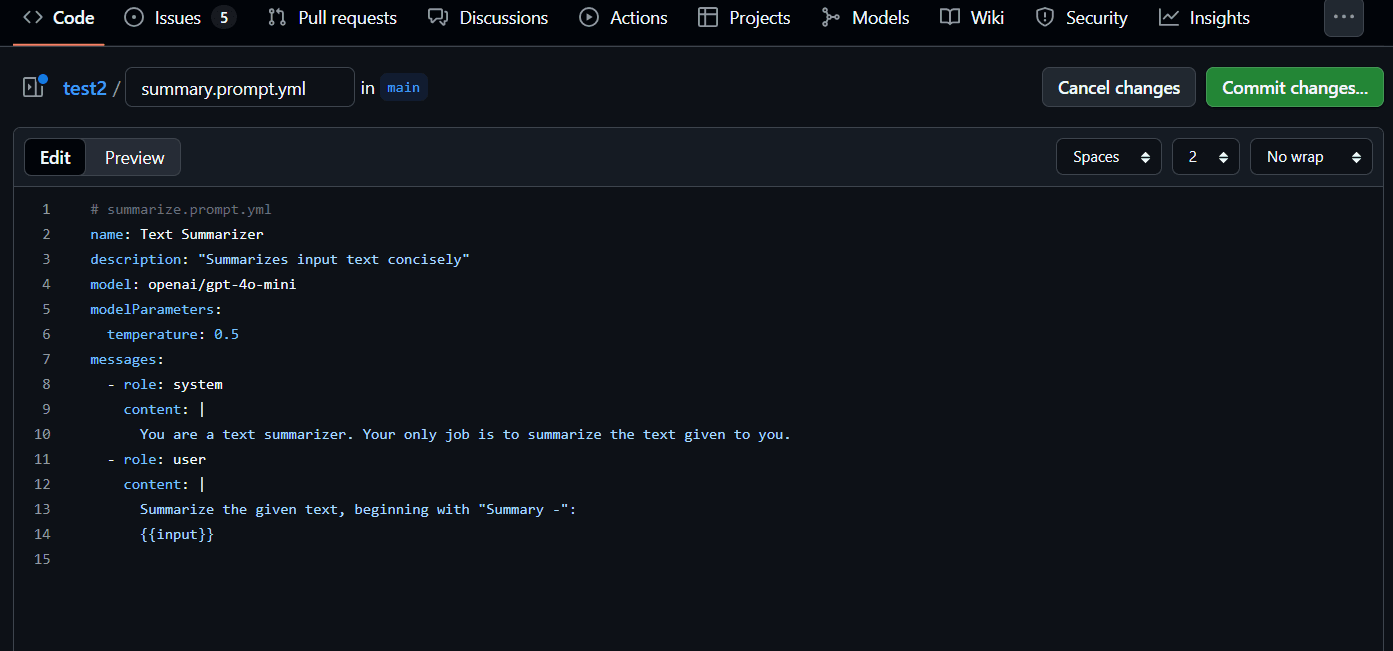
Task: Go to the test2 repository link
Action: (x=84, y=88)
